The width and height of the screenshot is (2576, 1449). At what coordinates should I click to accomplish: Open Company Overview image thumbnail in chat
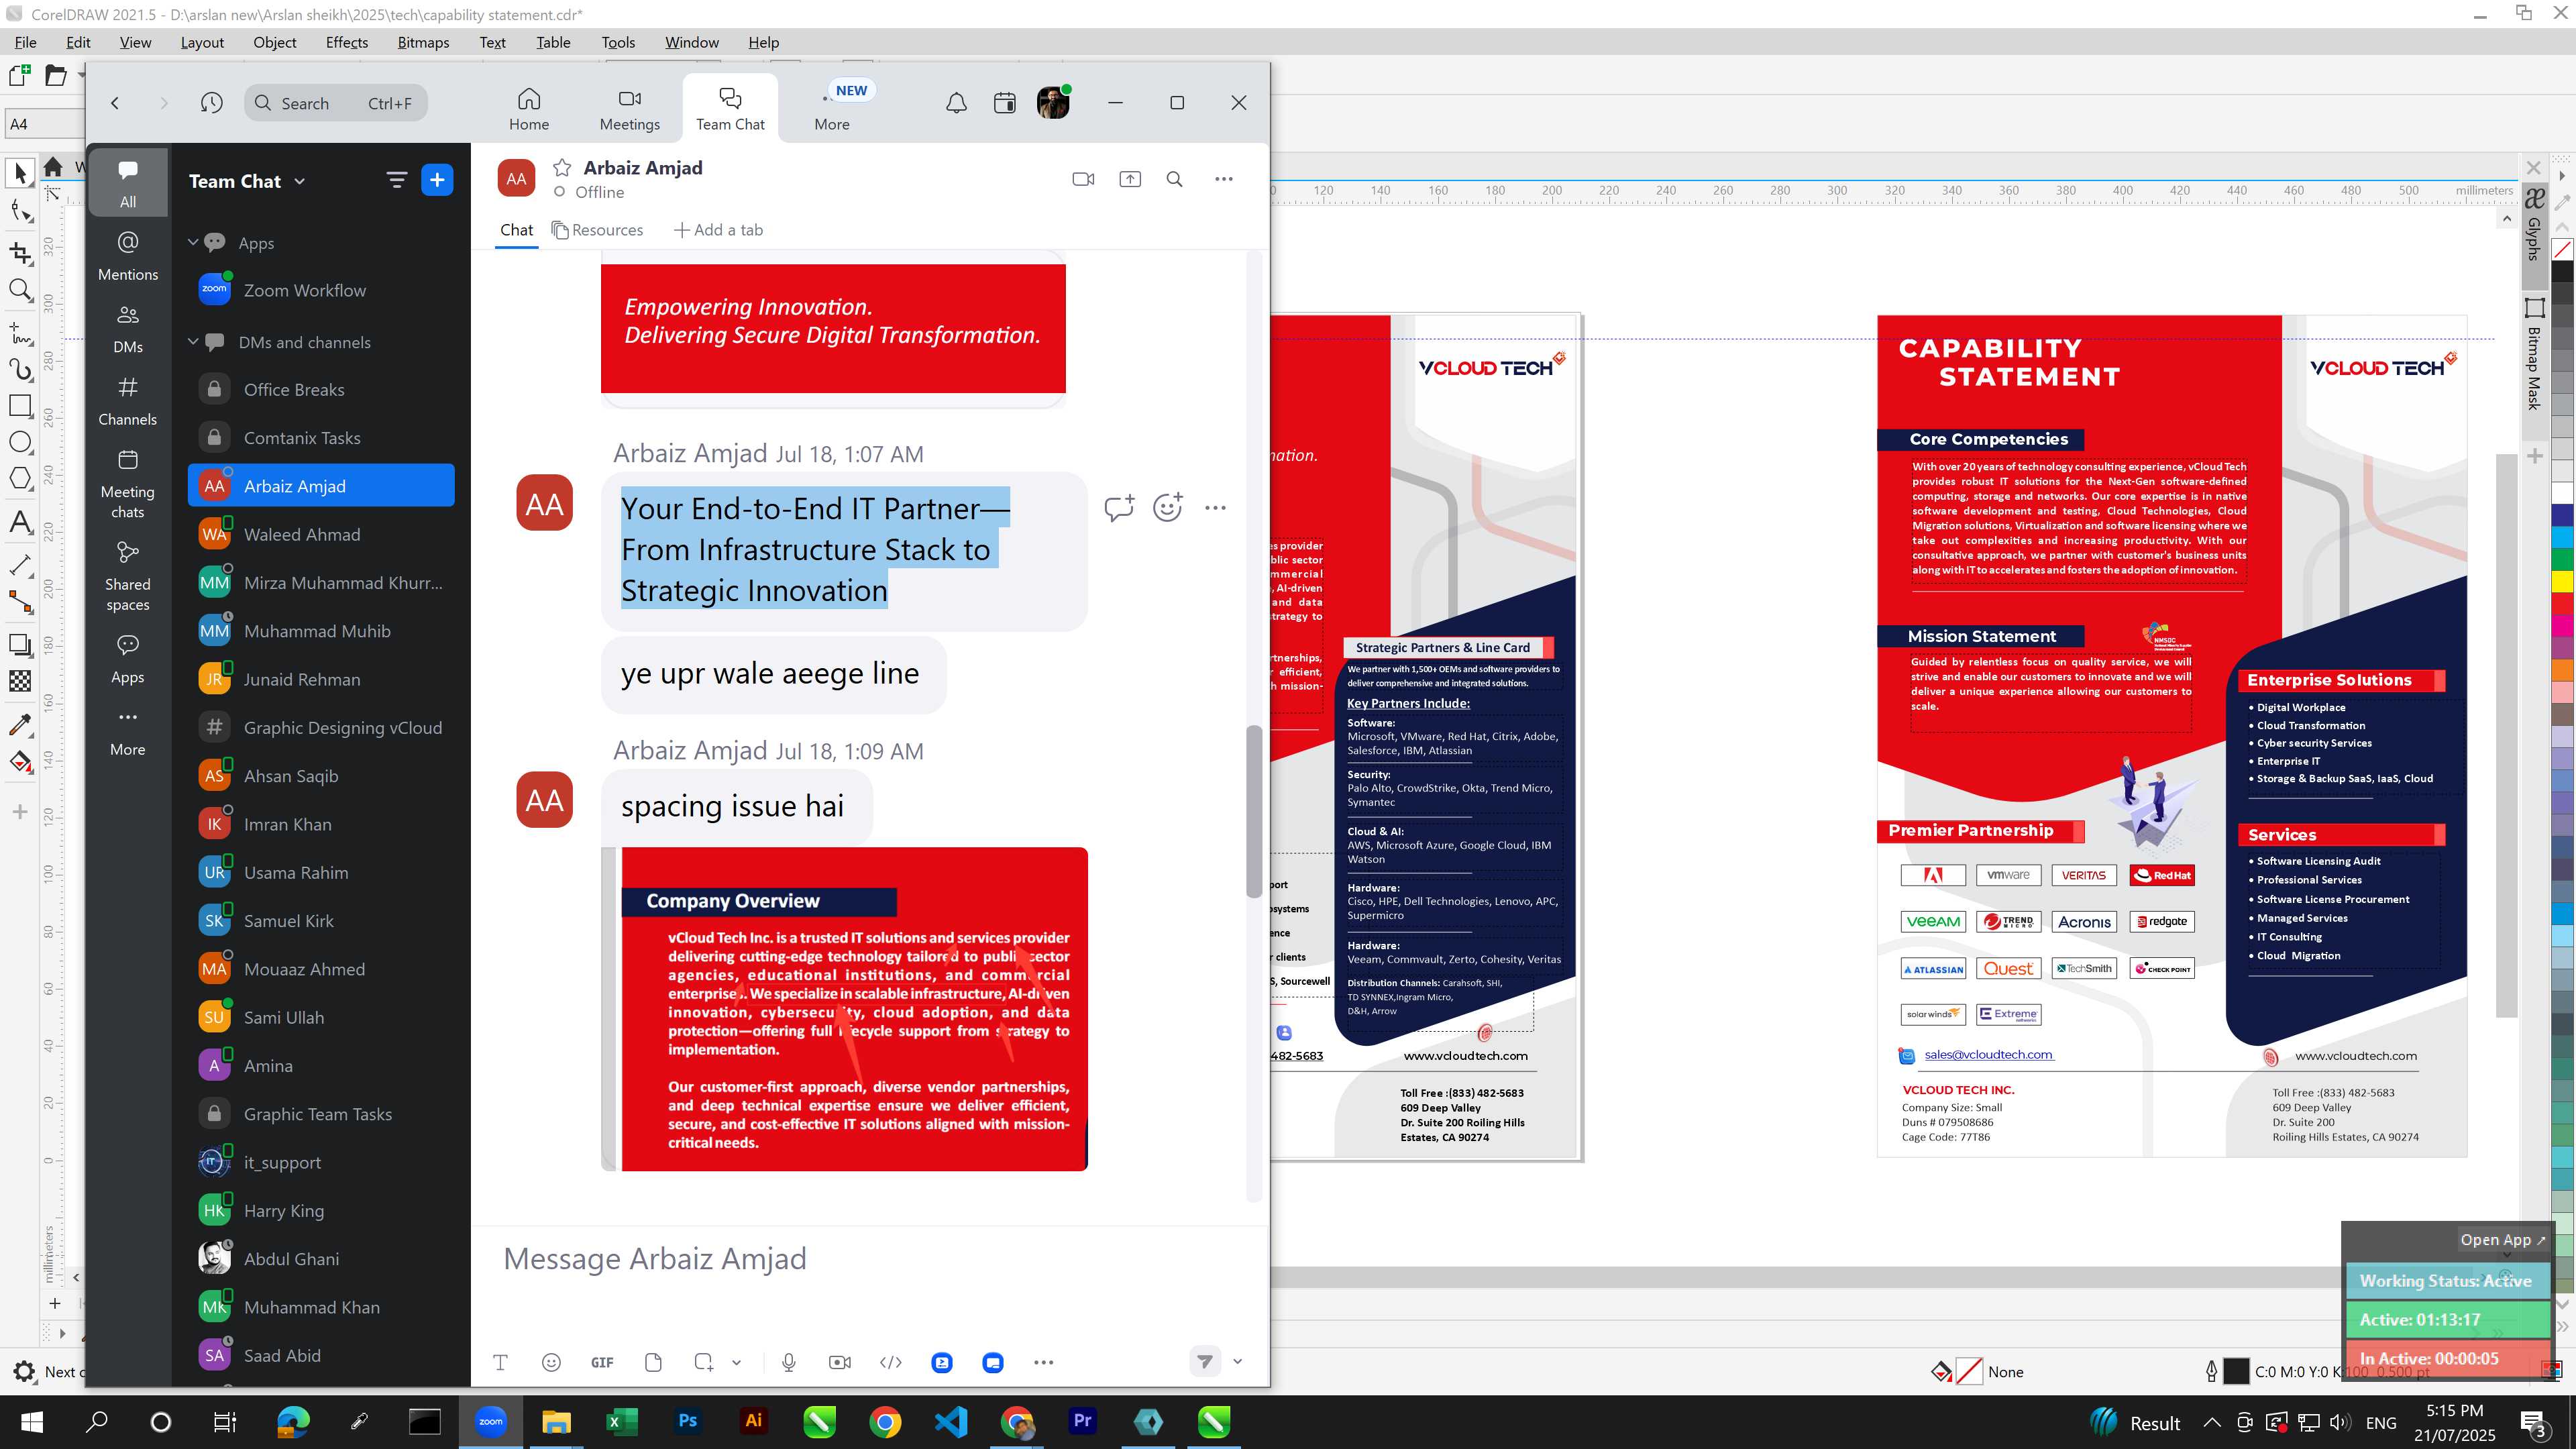click(x=845, y=1009)
